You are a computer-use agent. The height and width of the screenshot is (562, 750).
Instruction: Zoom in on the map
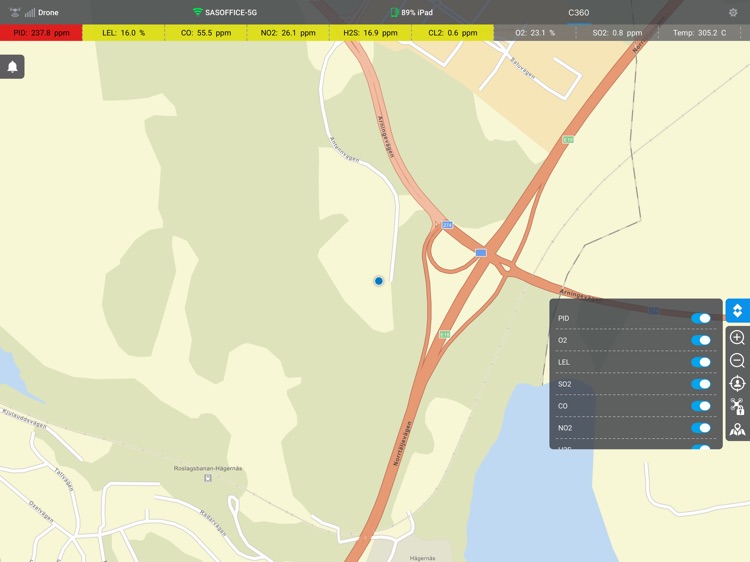[737, 338]
